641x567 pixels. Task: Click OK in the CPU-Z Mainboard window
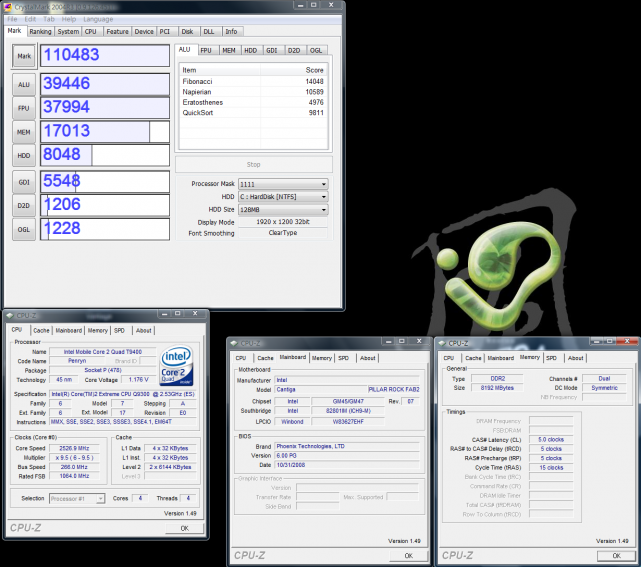[x=409, y=556]
